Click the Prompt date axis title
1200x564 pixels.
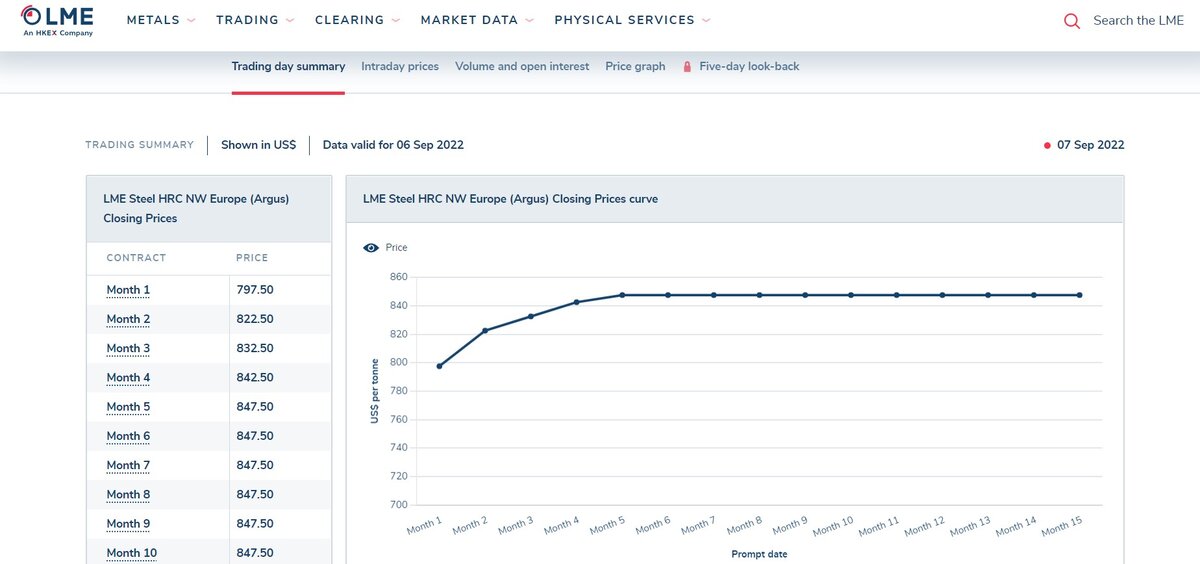pos(759,554)
